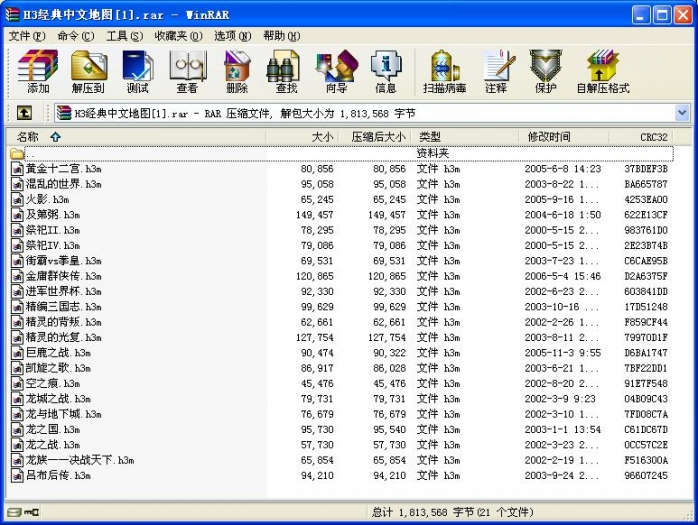The image size is (698, 525).
Task: Open the 文件(F) menu
Action: (x=27, y=36)
